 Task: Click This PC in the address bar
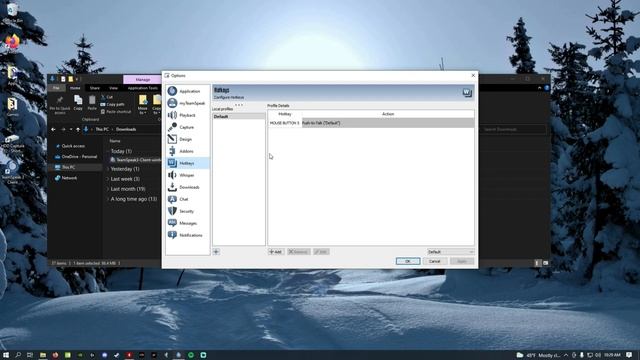click(x=102, y=129)
